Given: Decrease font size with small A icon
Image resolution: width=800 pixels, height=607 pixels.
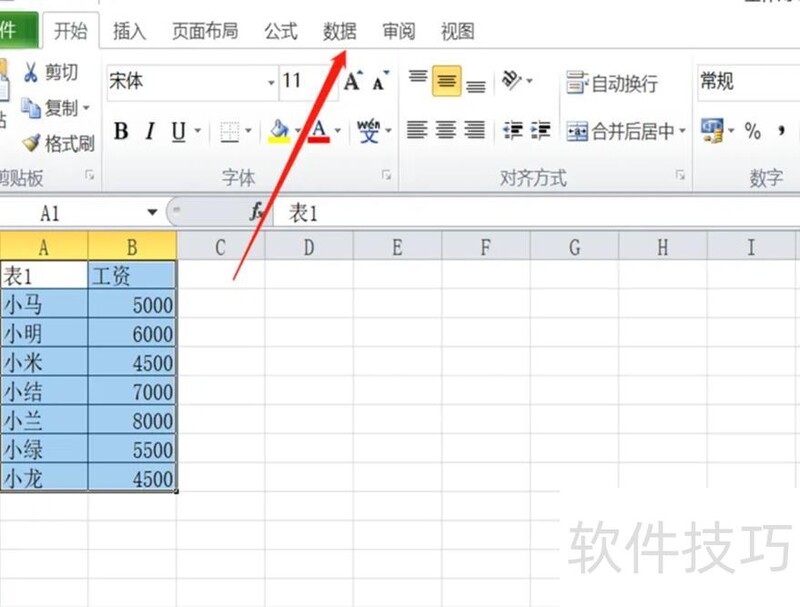Looking at the screenshot, I should tap(380, 81).
